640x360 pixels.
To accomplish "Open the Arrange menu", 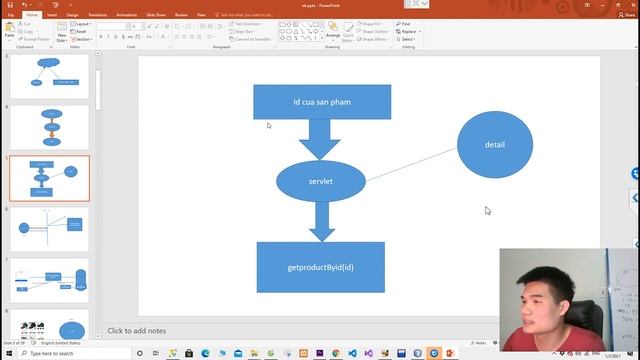I will pyautogui.click(x=333, y=31).
